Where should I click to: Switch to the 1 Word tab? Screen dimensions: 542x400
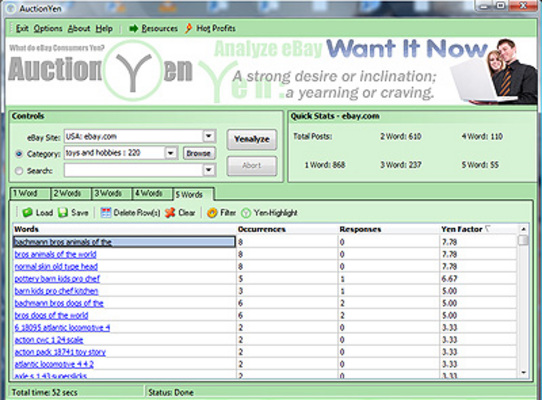[30, 194]
